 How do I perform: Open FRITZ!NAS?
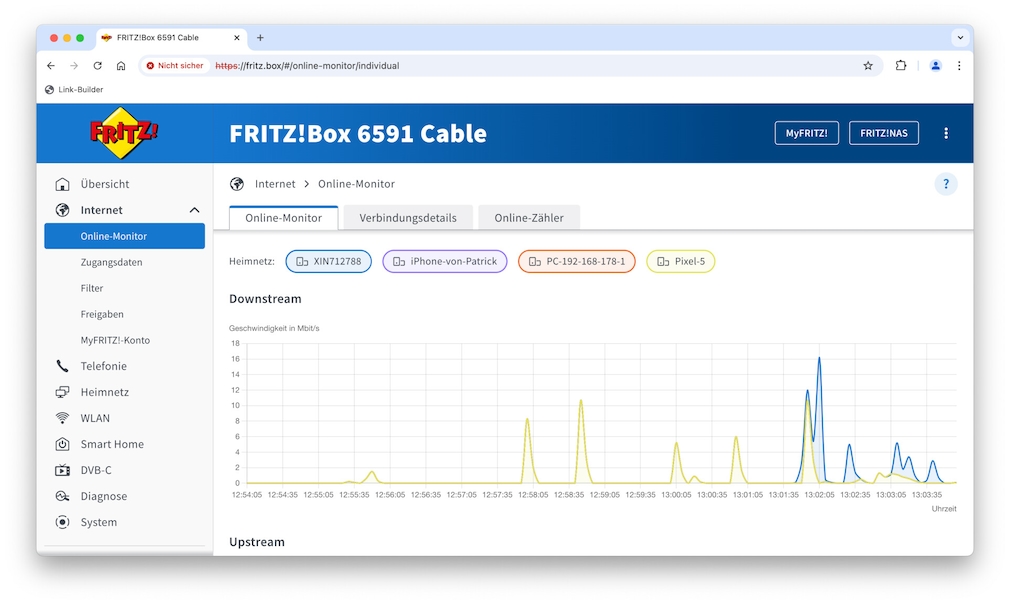[x=883, y=132]
